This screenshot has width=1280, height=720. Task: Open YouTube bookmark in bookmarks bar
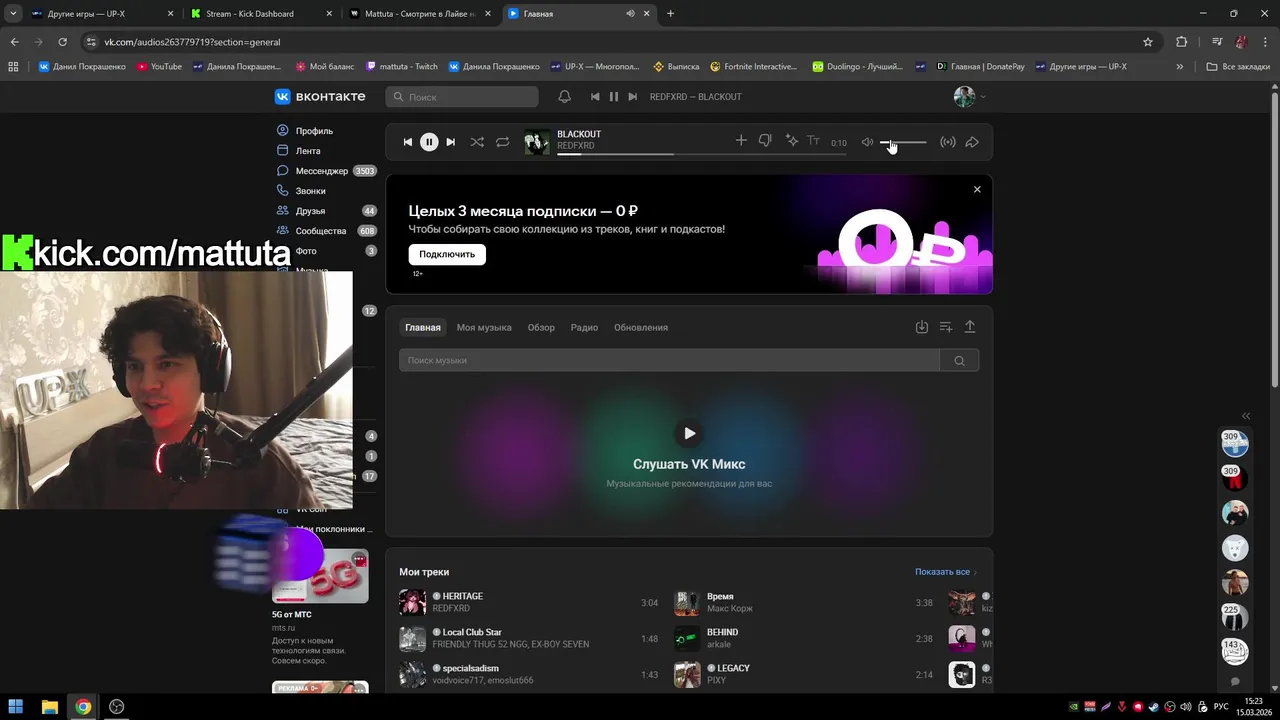[160, 67]
